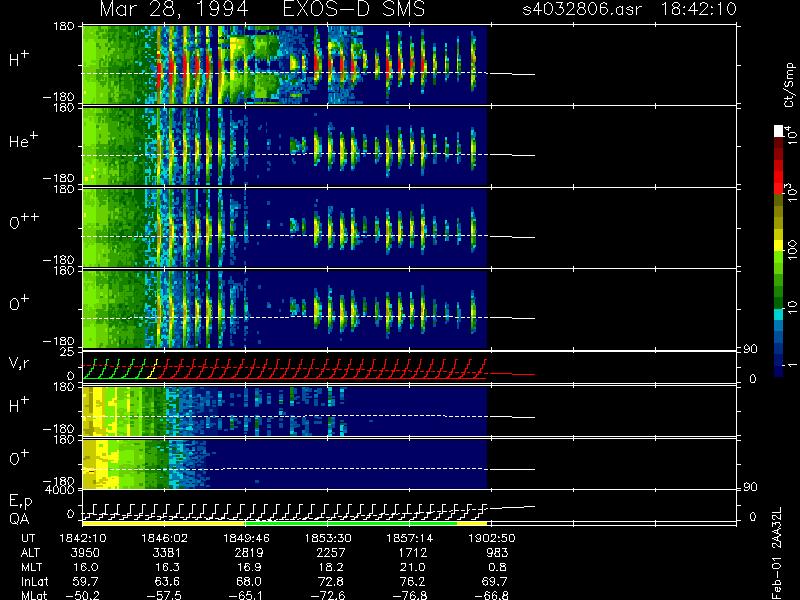Click ALT value '2257'
800x600 pixels.
click(x=331, y=553)
